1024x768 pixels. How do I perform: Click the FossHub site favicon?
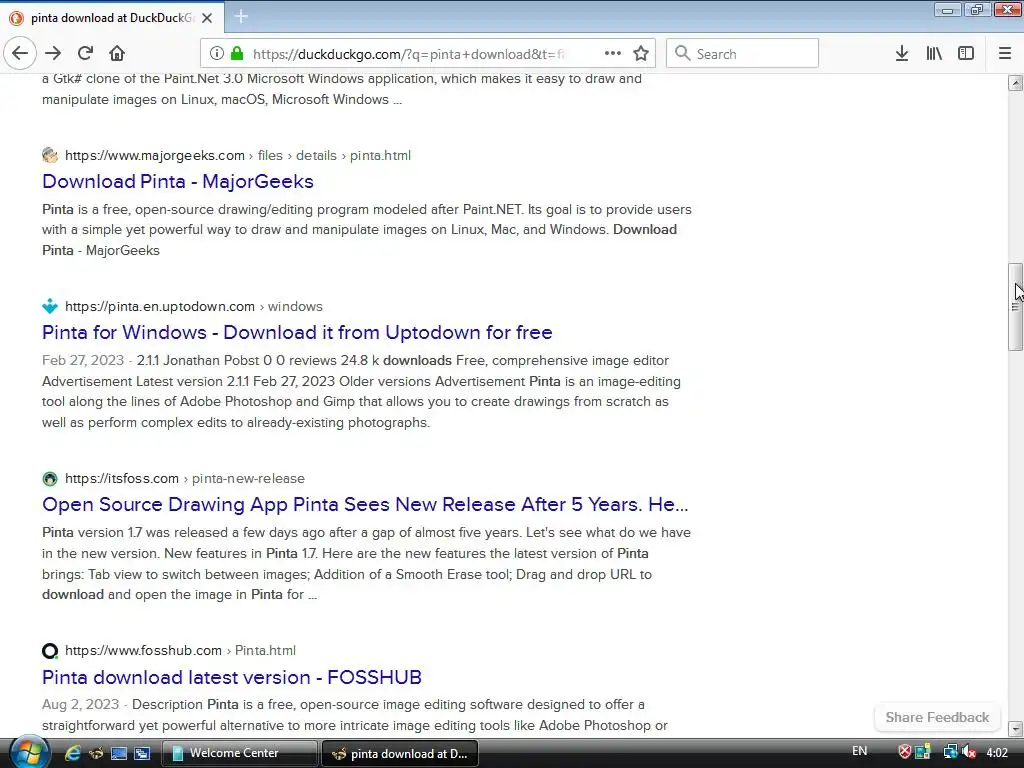50,651
